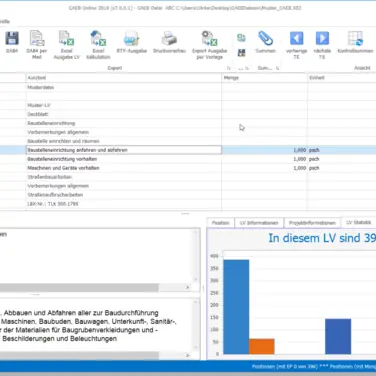Click the Einheit column header
The width and height of the screenshot is (376, 376).
[x=342, y=78]
